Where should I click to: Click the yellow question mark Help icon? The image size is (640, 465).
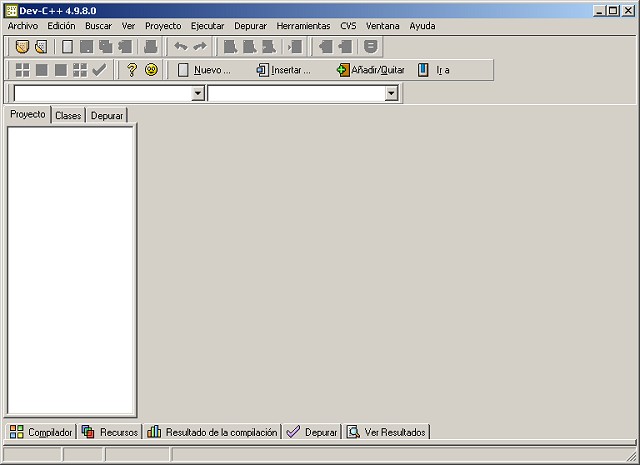(x=131, y=70)
